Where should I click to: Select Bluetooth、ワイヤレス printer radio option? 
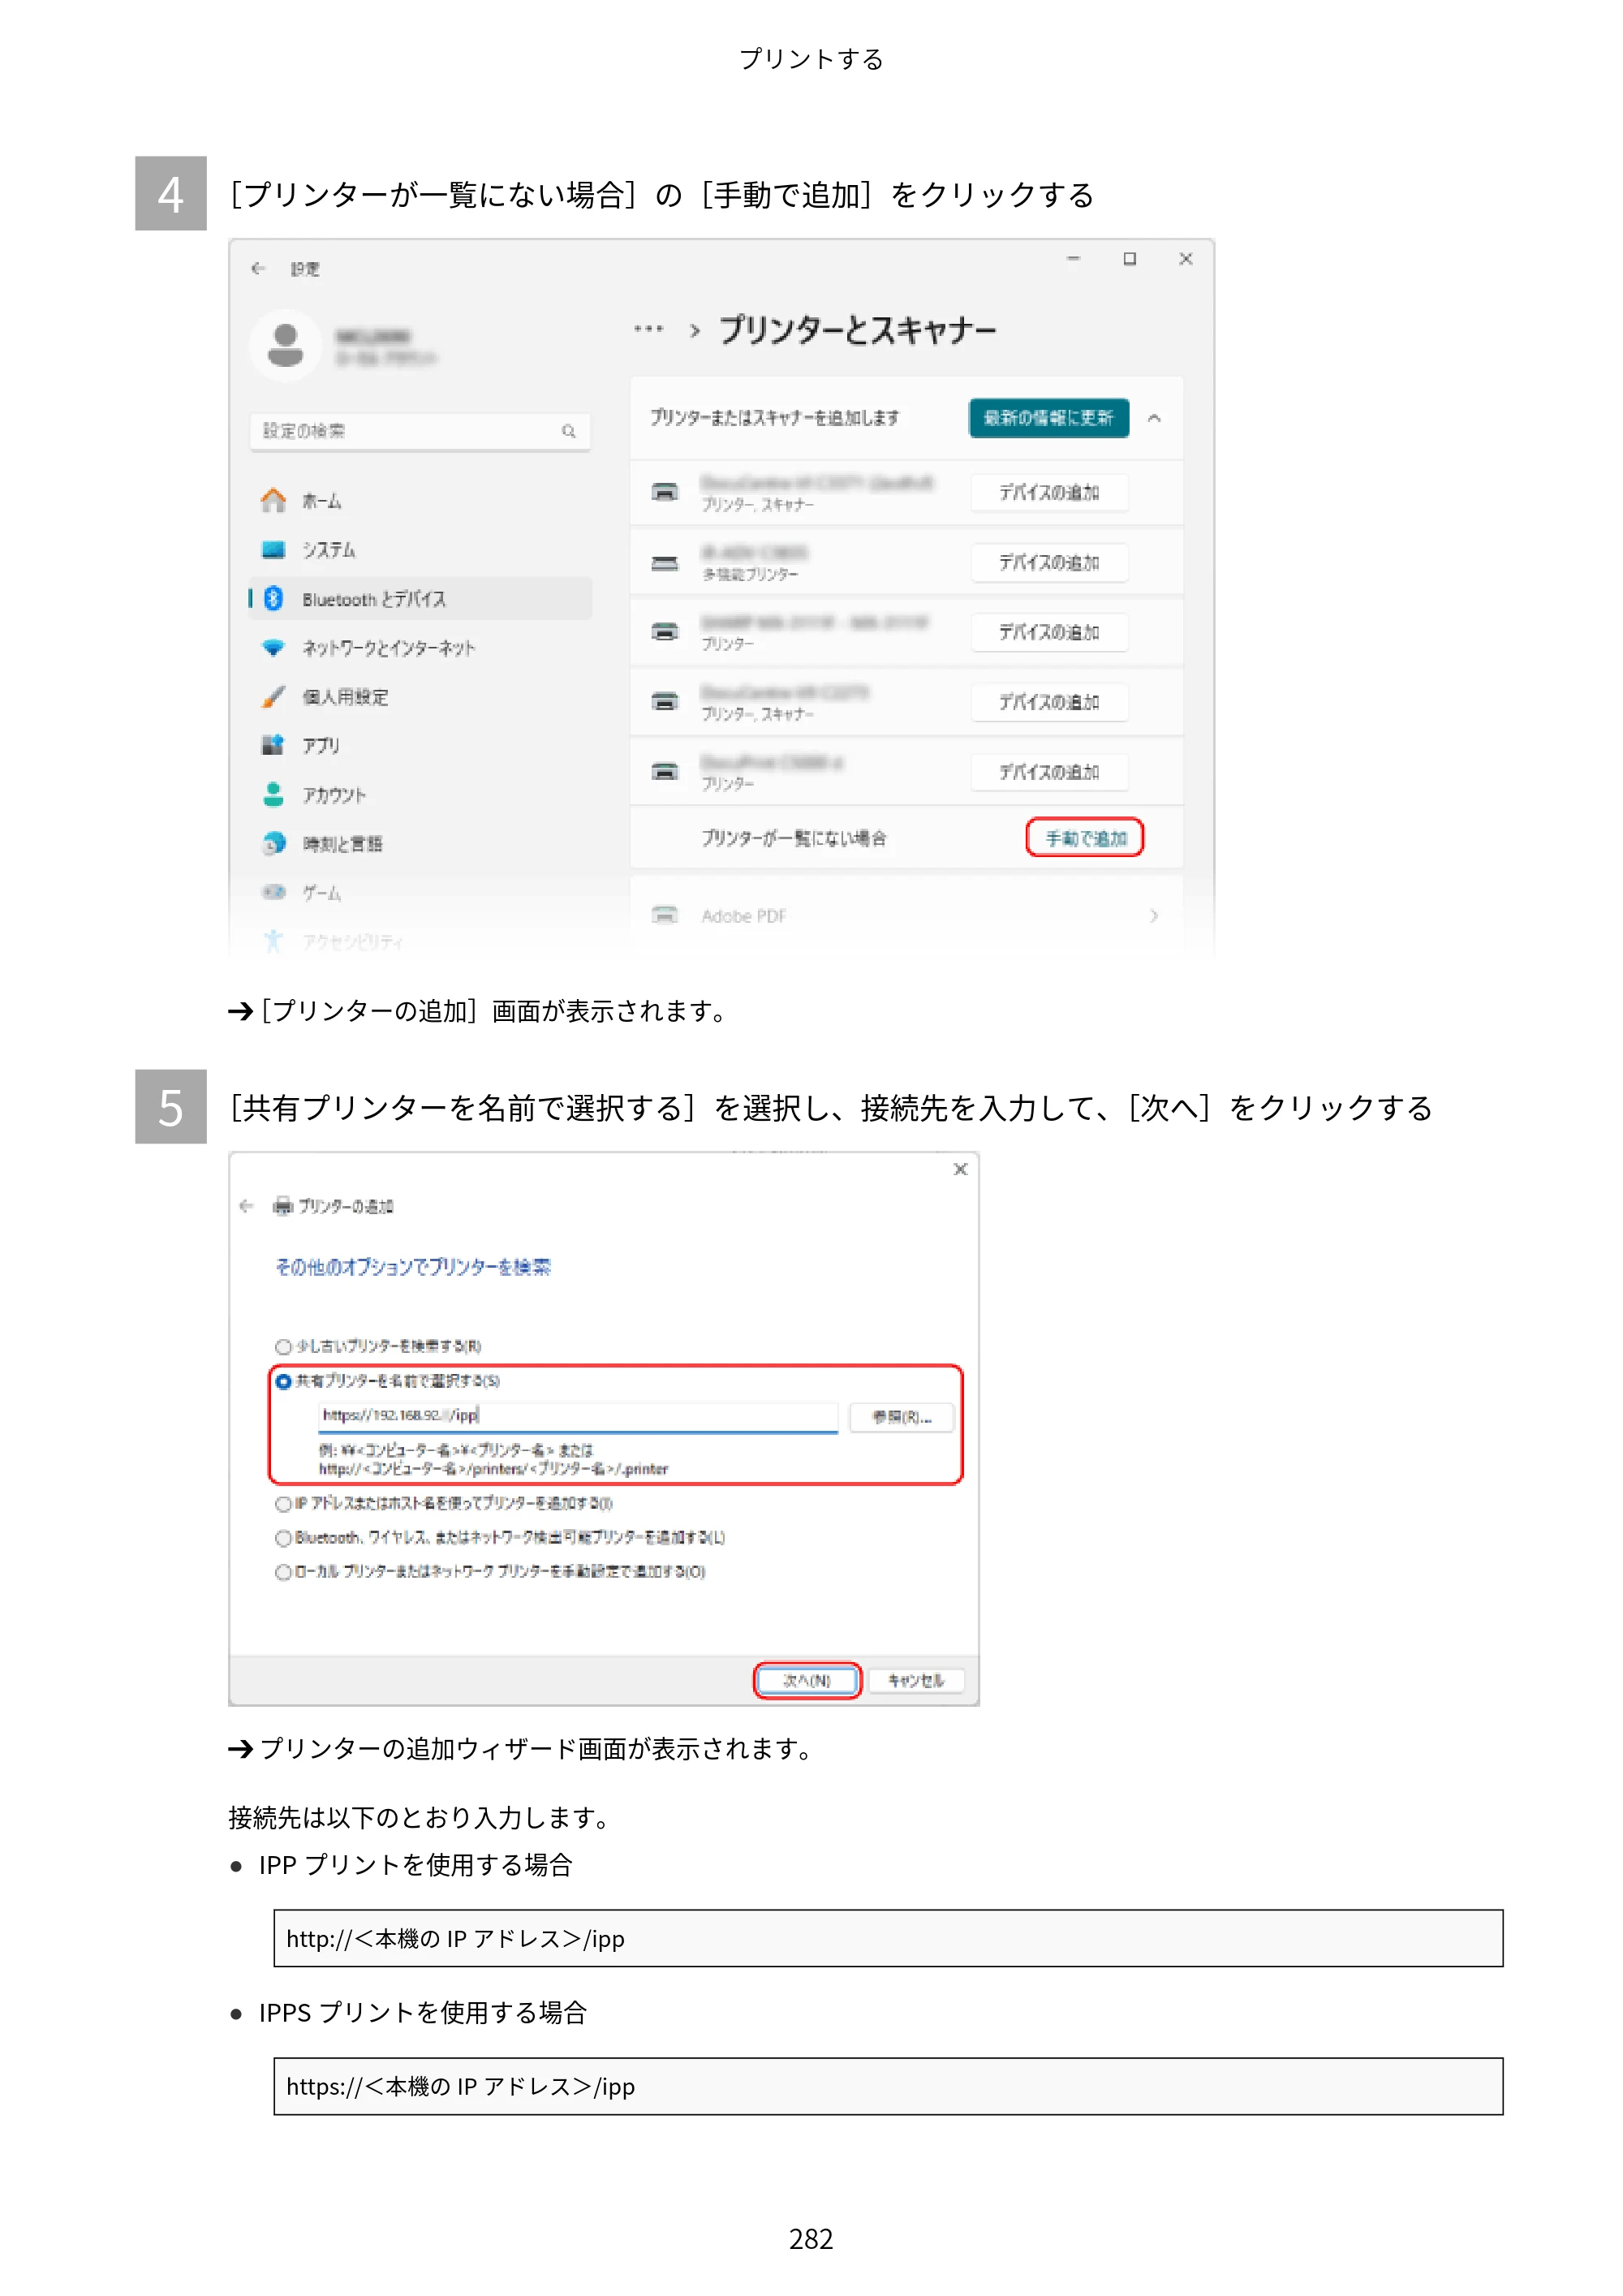[283, 1538]
